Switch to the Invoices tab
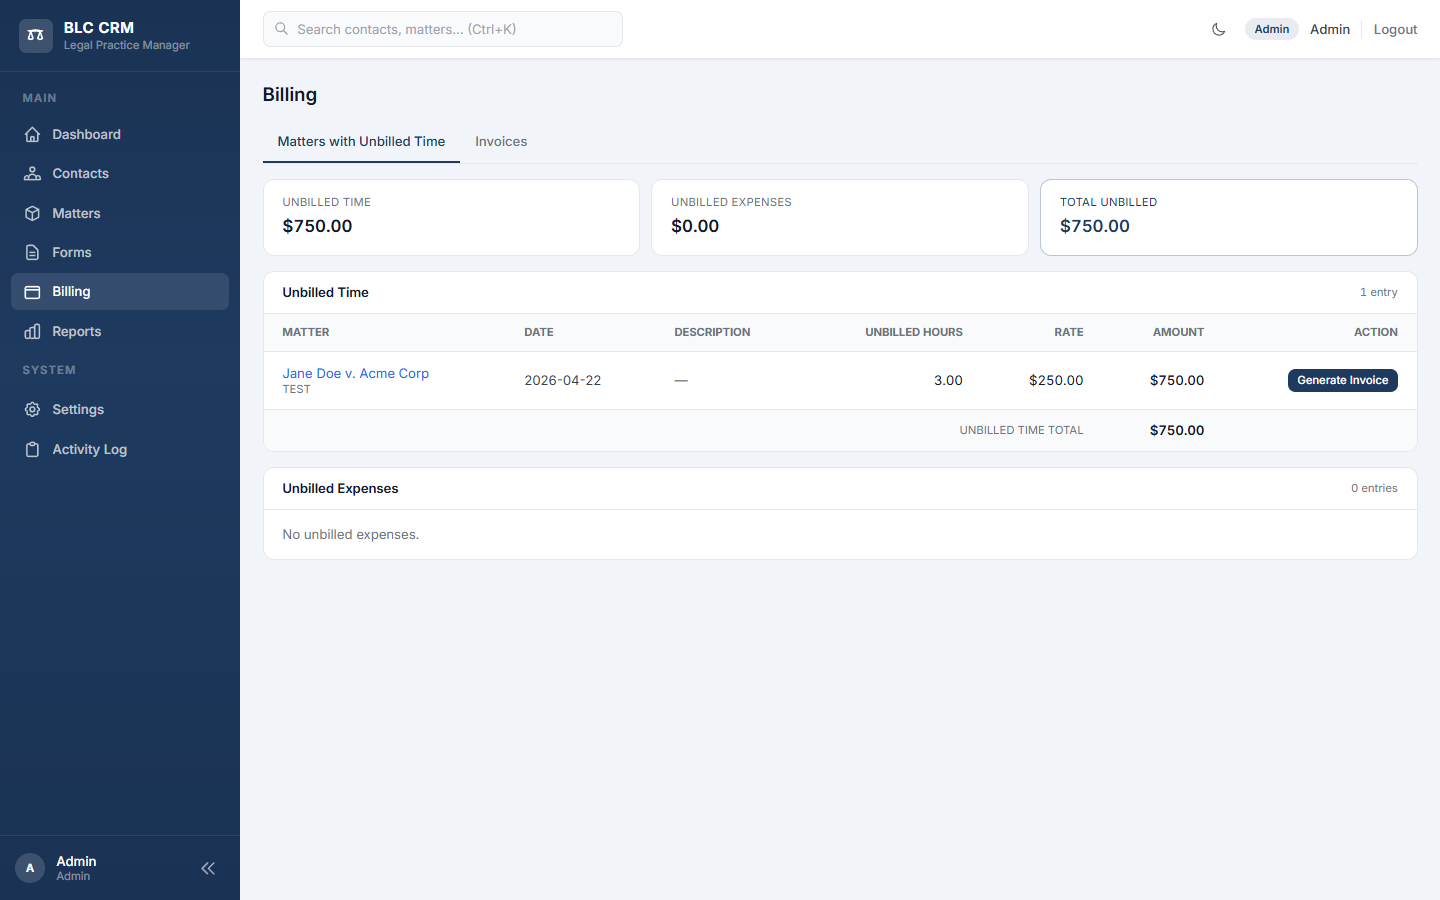Image resolution: width=1440 pixels, height=900 pixels. coord(501,142)
